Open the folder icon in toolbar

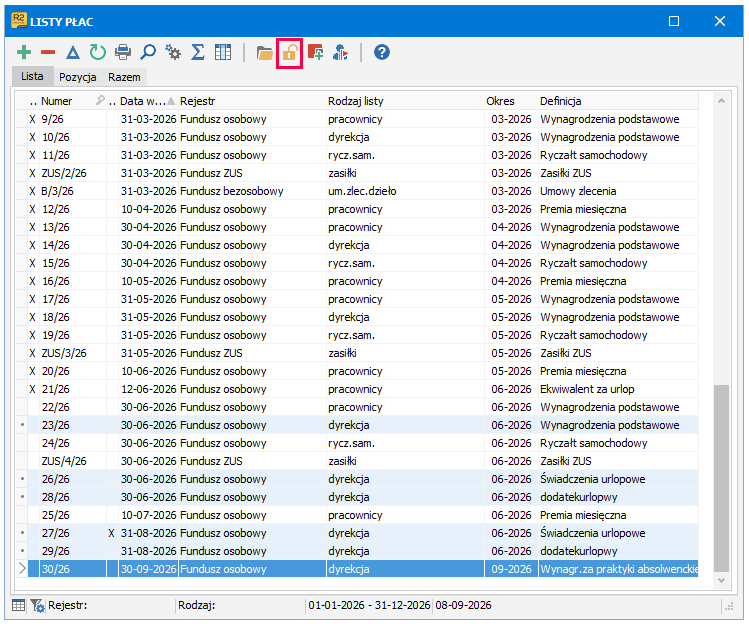tap(264, 53)
